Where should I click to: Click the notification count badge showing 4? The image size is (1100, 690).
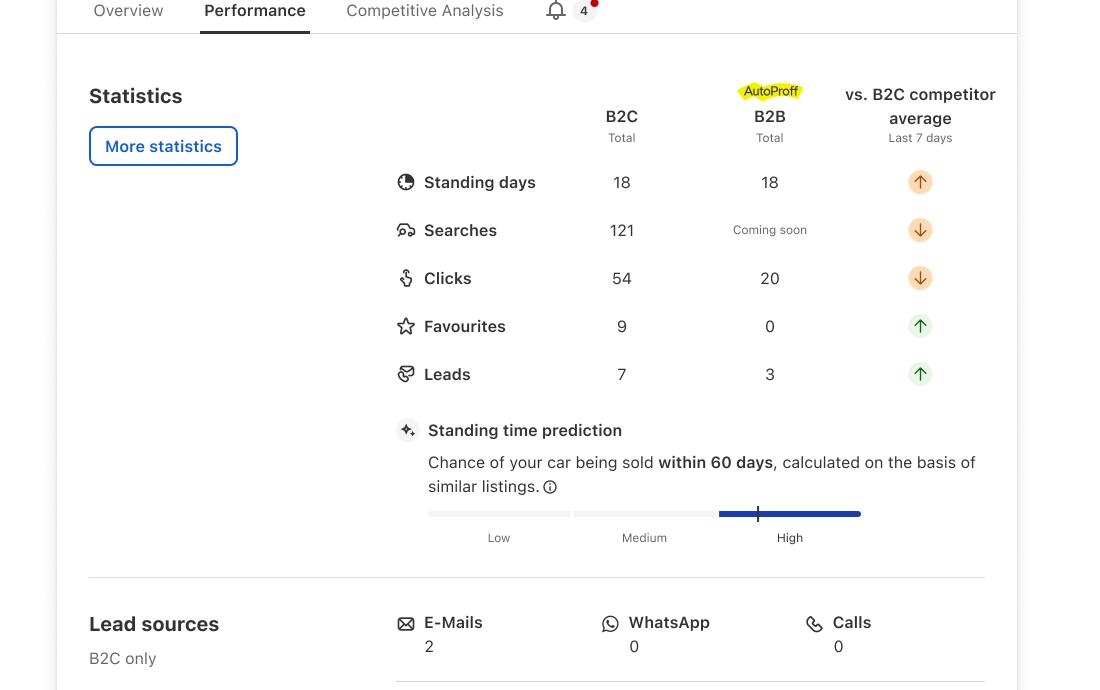pos(584,11)
